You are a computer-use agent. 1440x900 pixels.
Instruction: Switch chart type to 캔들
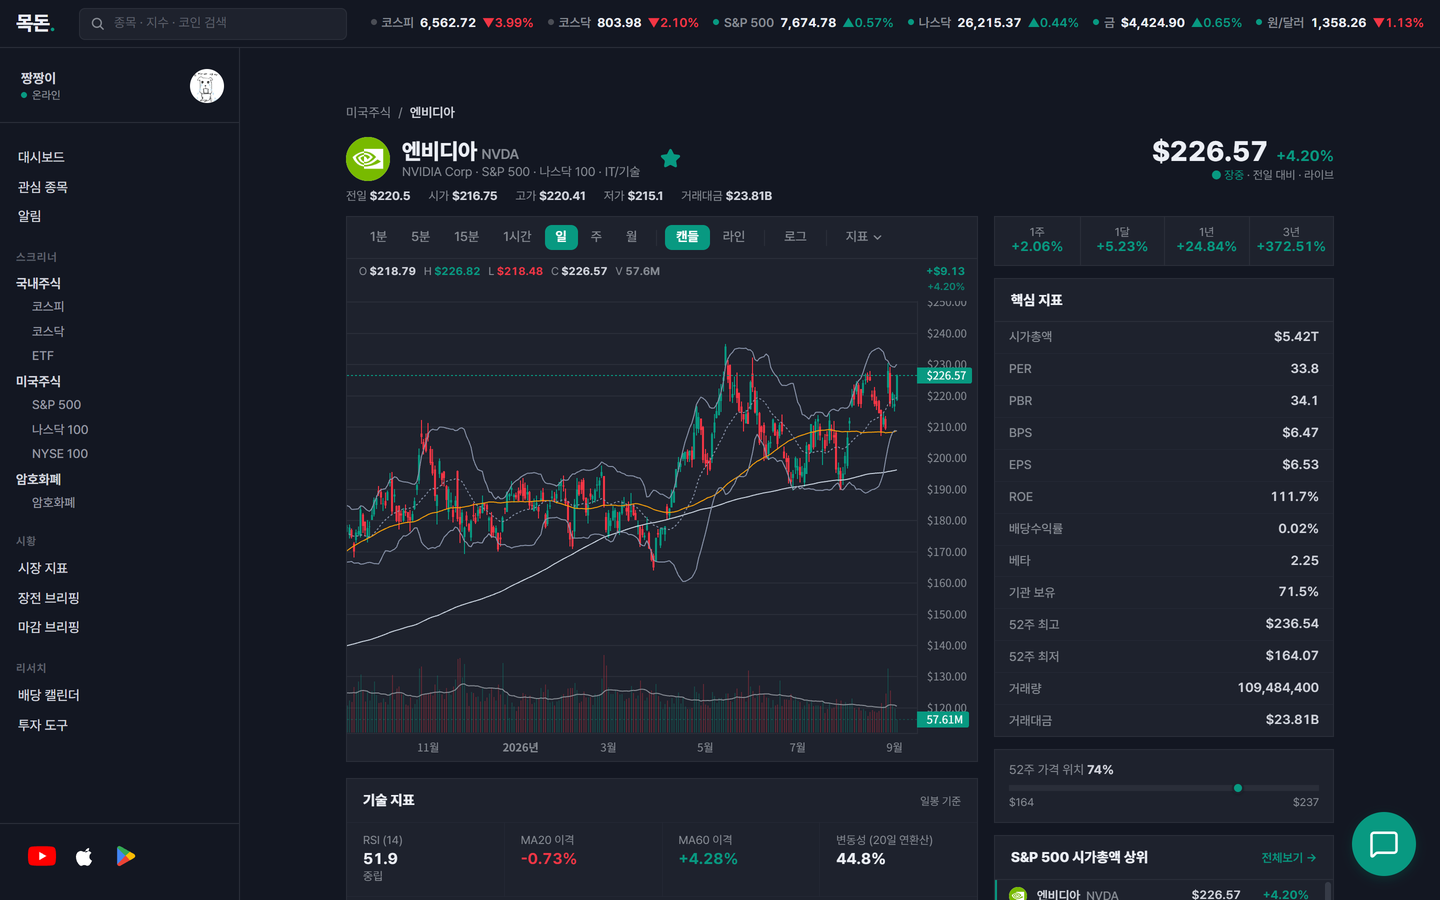point(687,237)
